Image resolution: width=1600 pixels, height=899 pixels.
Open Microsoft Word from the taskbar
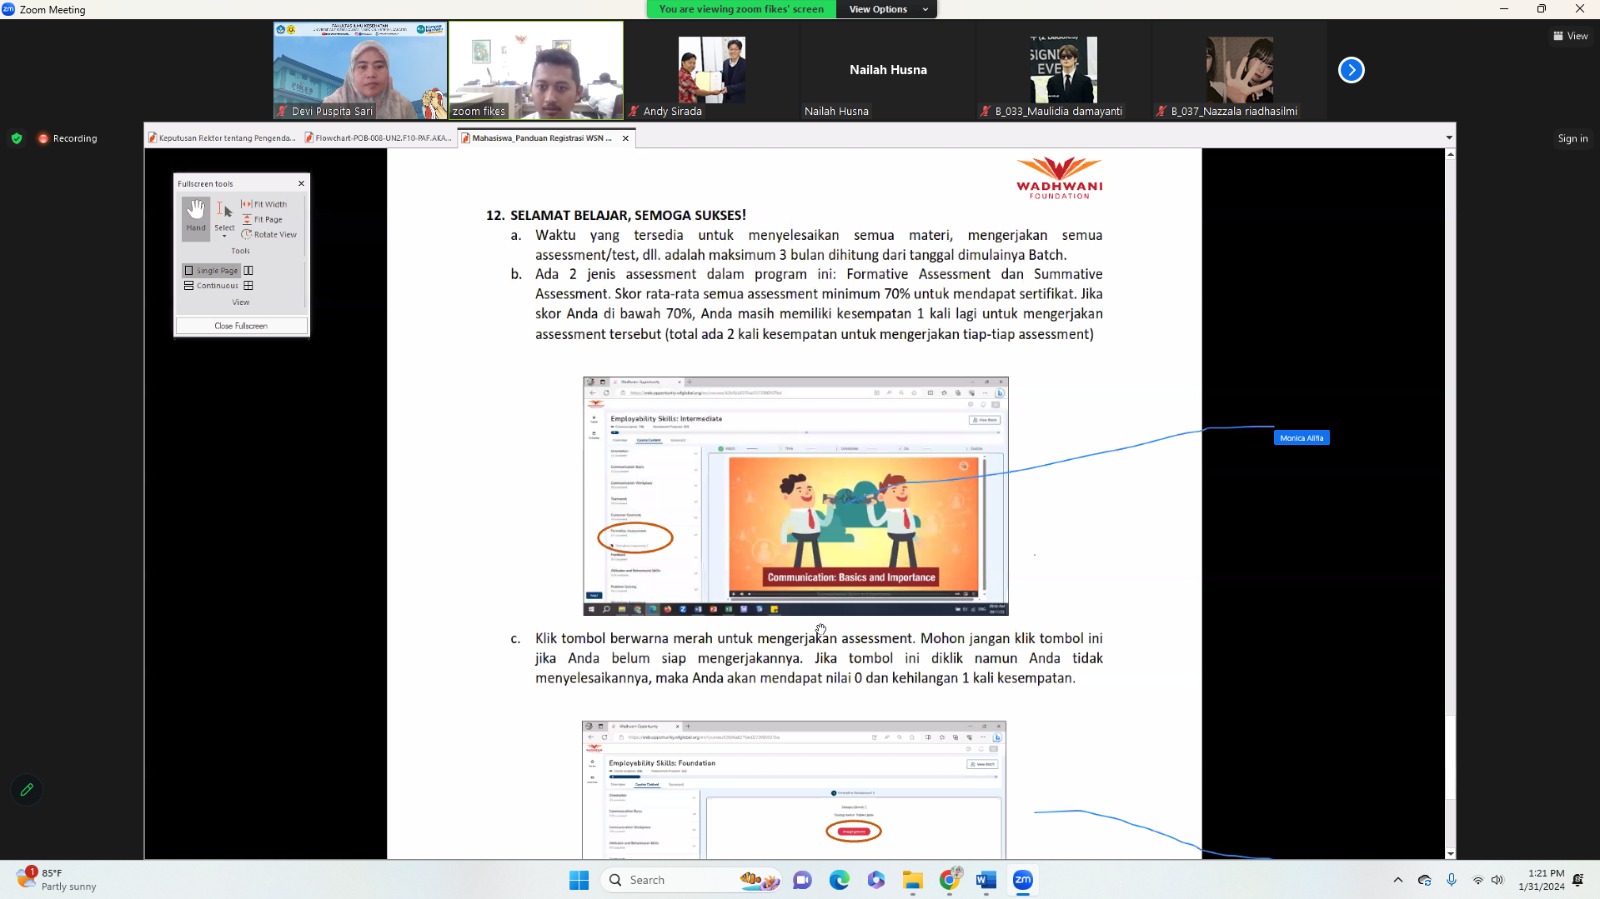tap(986, 880)
